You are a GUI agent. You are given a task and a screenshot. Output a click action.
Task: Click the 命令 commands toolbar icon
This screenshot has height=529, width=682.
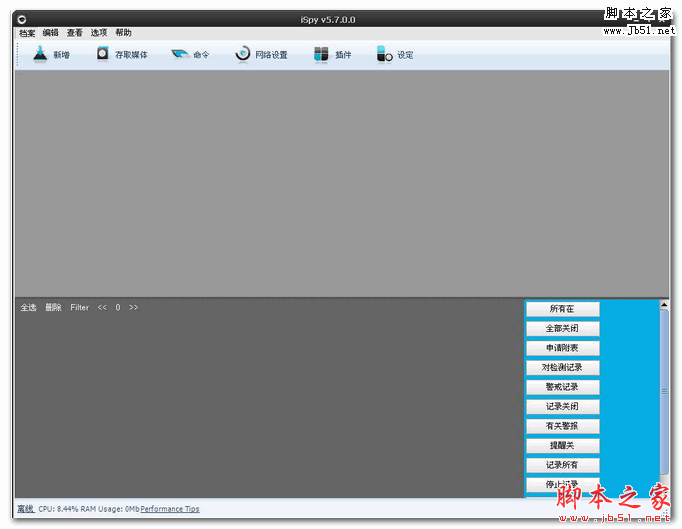click(179, 54)
